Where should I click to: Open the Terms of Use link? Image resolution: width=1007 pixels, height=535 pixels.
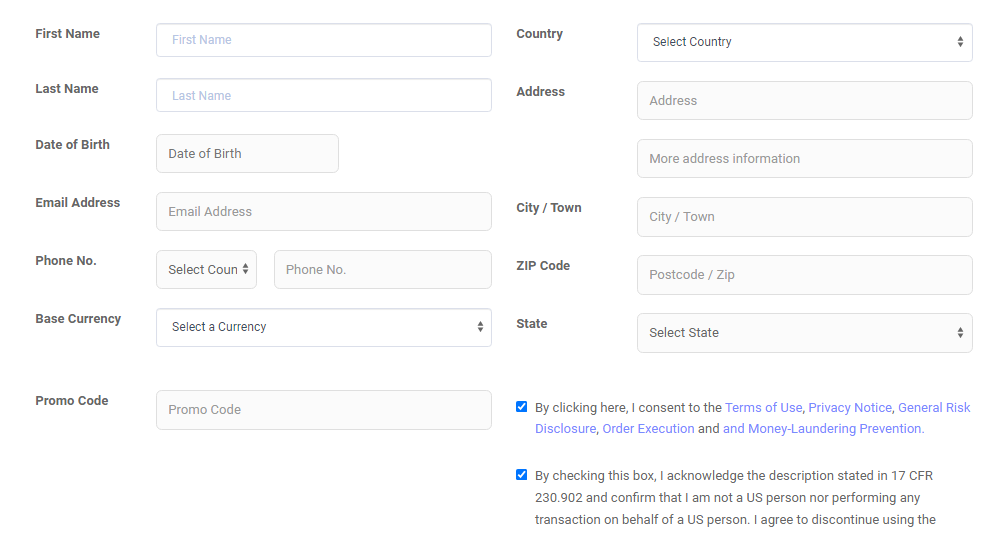[764, 408]
